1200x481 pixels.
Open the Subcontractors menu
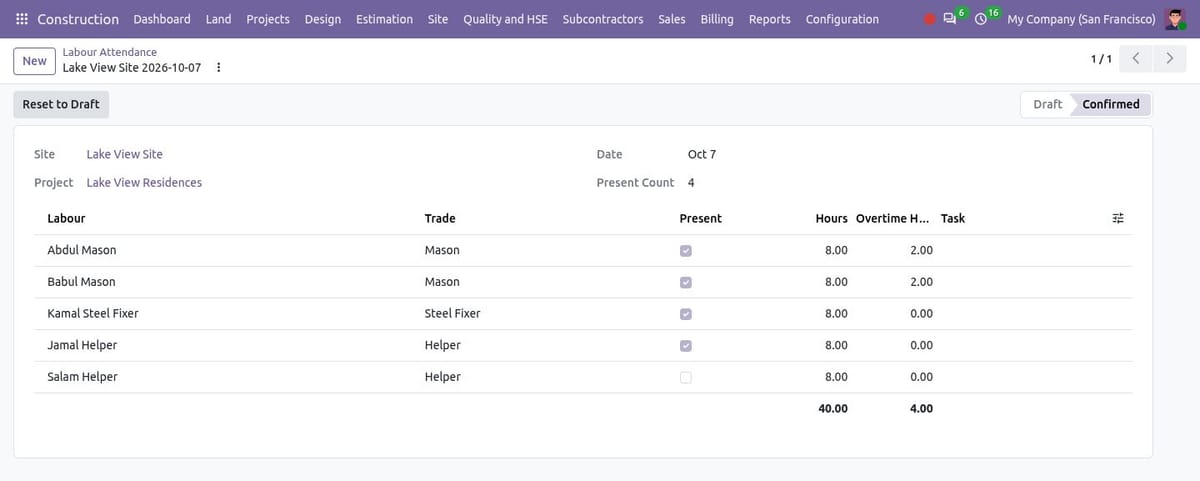[x=603, y=19]
